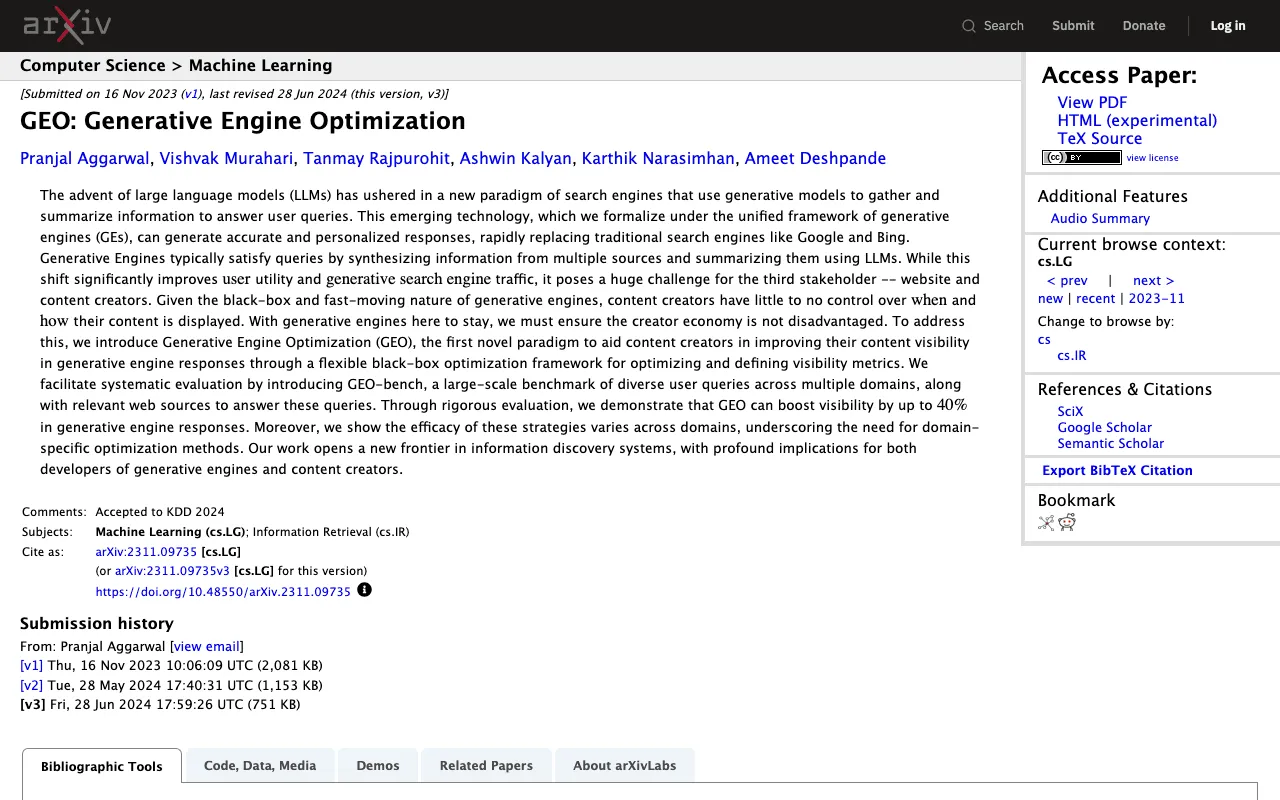Select the Demos tab
Viewport: 1280px width, 800px height.
(x=378, y=765)
